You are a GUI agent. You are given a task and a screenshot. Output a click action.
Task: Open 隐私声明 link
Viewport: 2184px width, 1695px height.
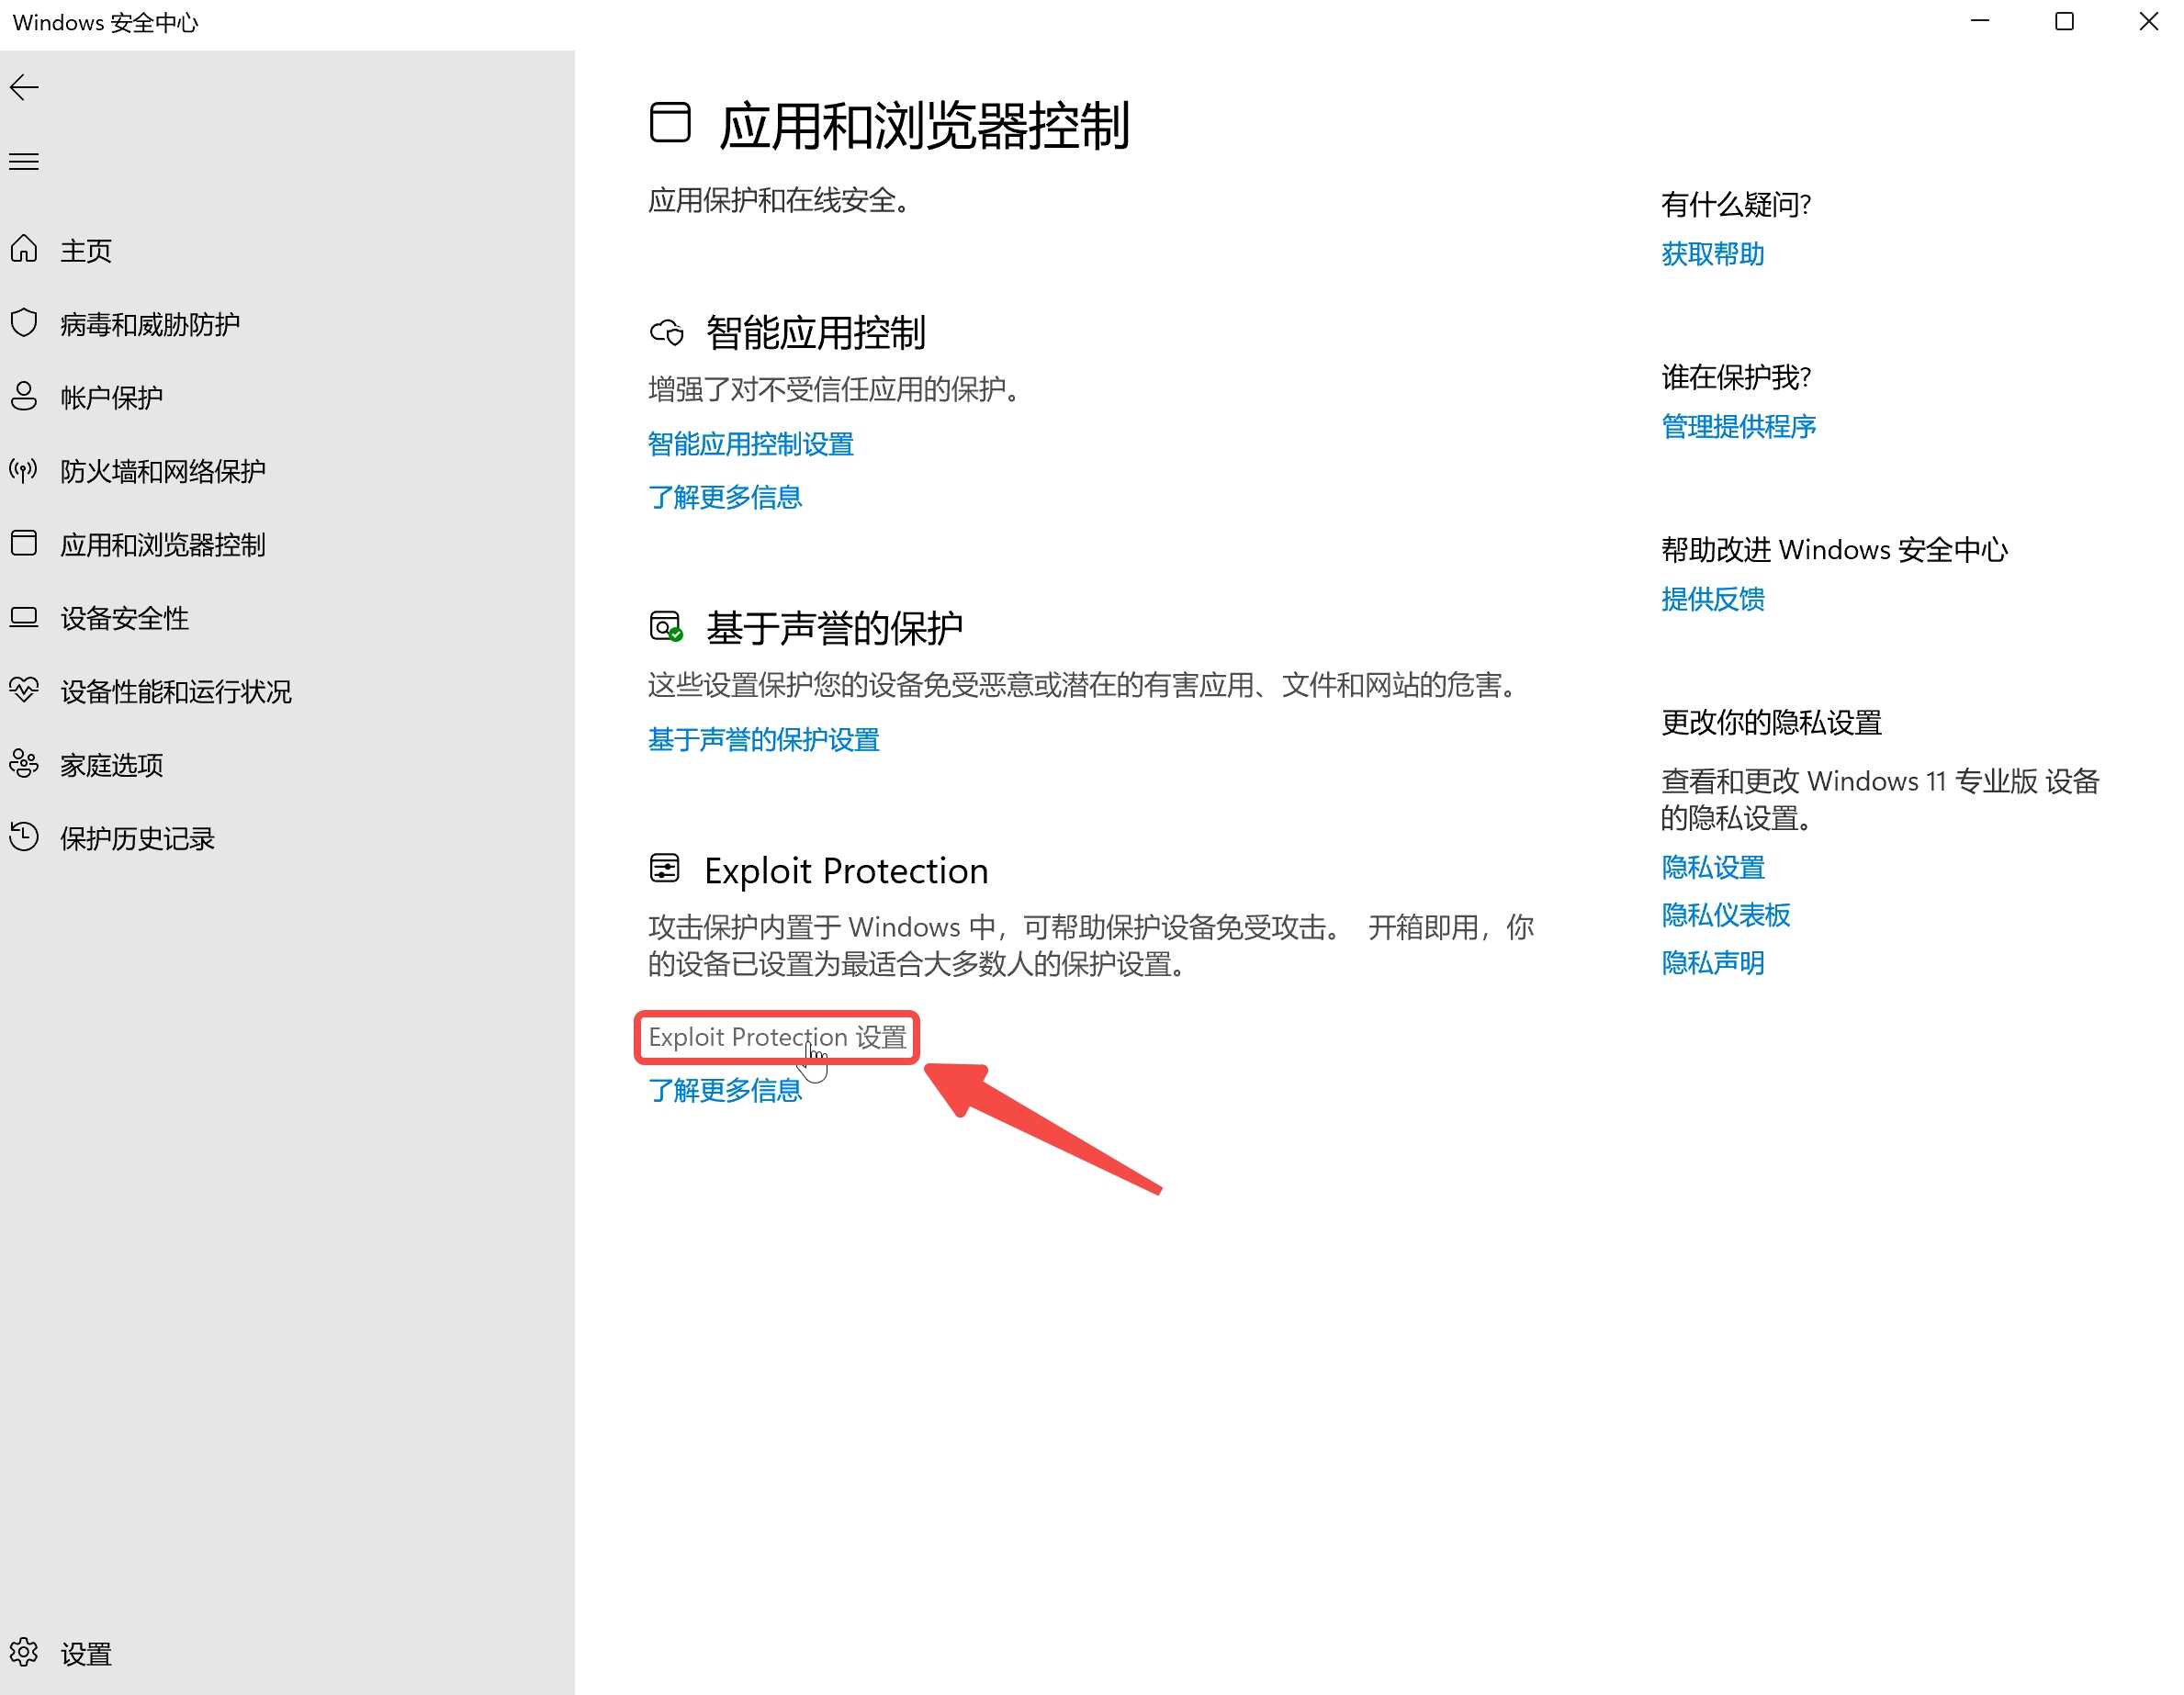coord(1713,963)
